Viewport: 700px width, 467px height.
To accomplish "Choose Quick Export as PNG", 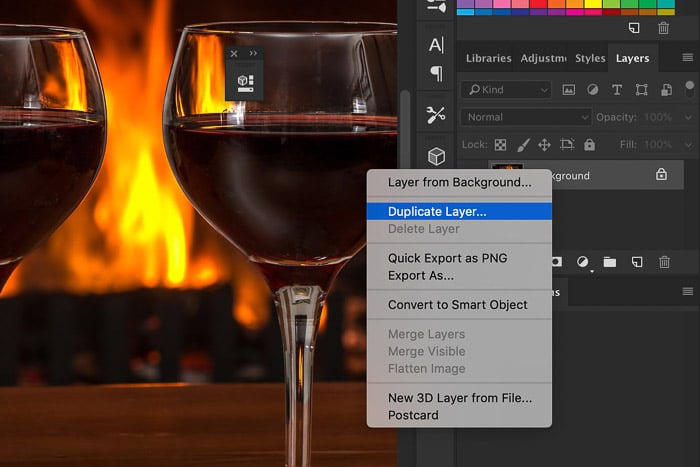I will coord(459,258).
